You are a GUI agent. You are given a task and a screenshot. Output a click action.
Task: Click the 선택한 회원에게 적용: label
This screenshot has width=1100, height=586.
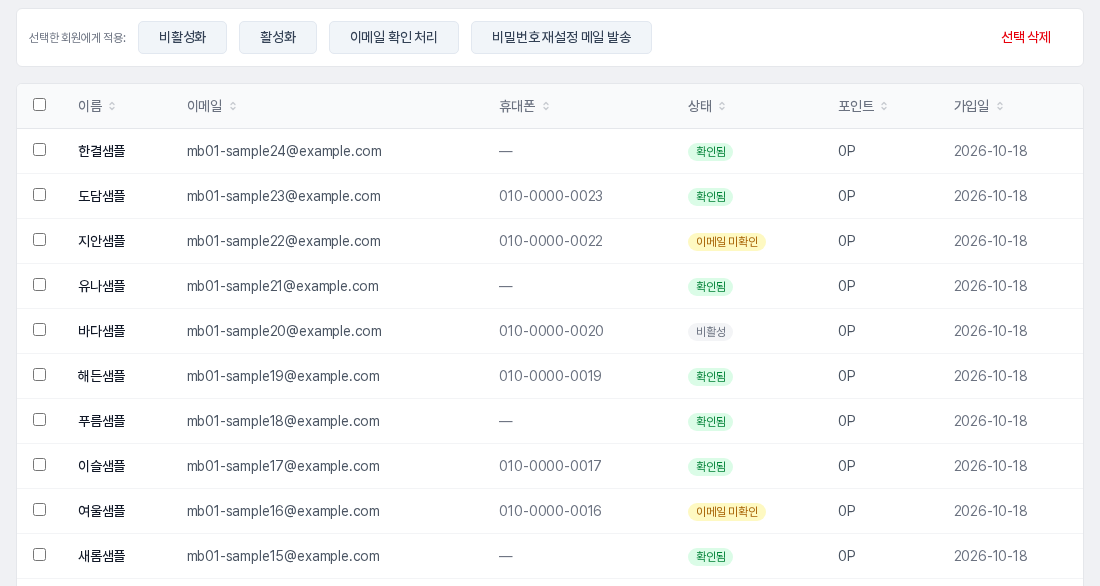[x=77, y=38]
